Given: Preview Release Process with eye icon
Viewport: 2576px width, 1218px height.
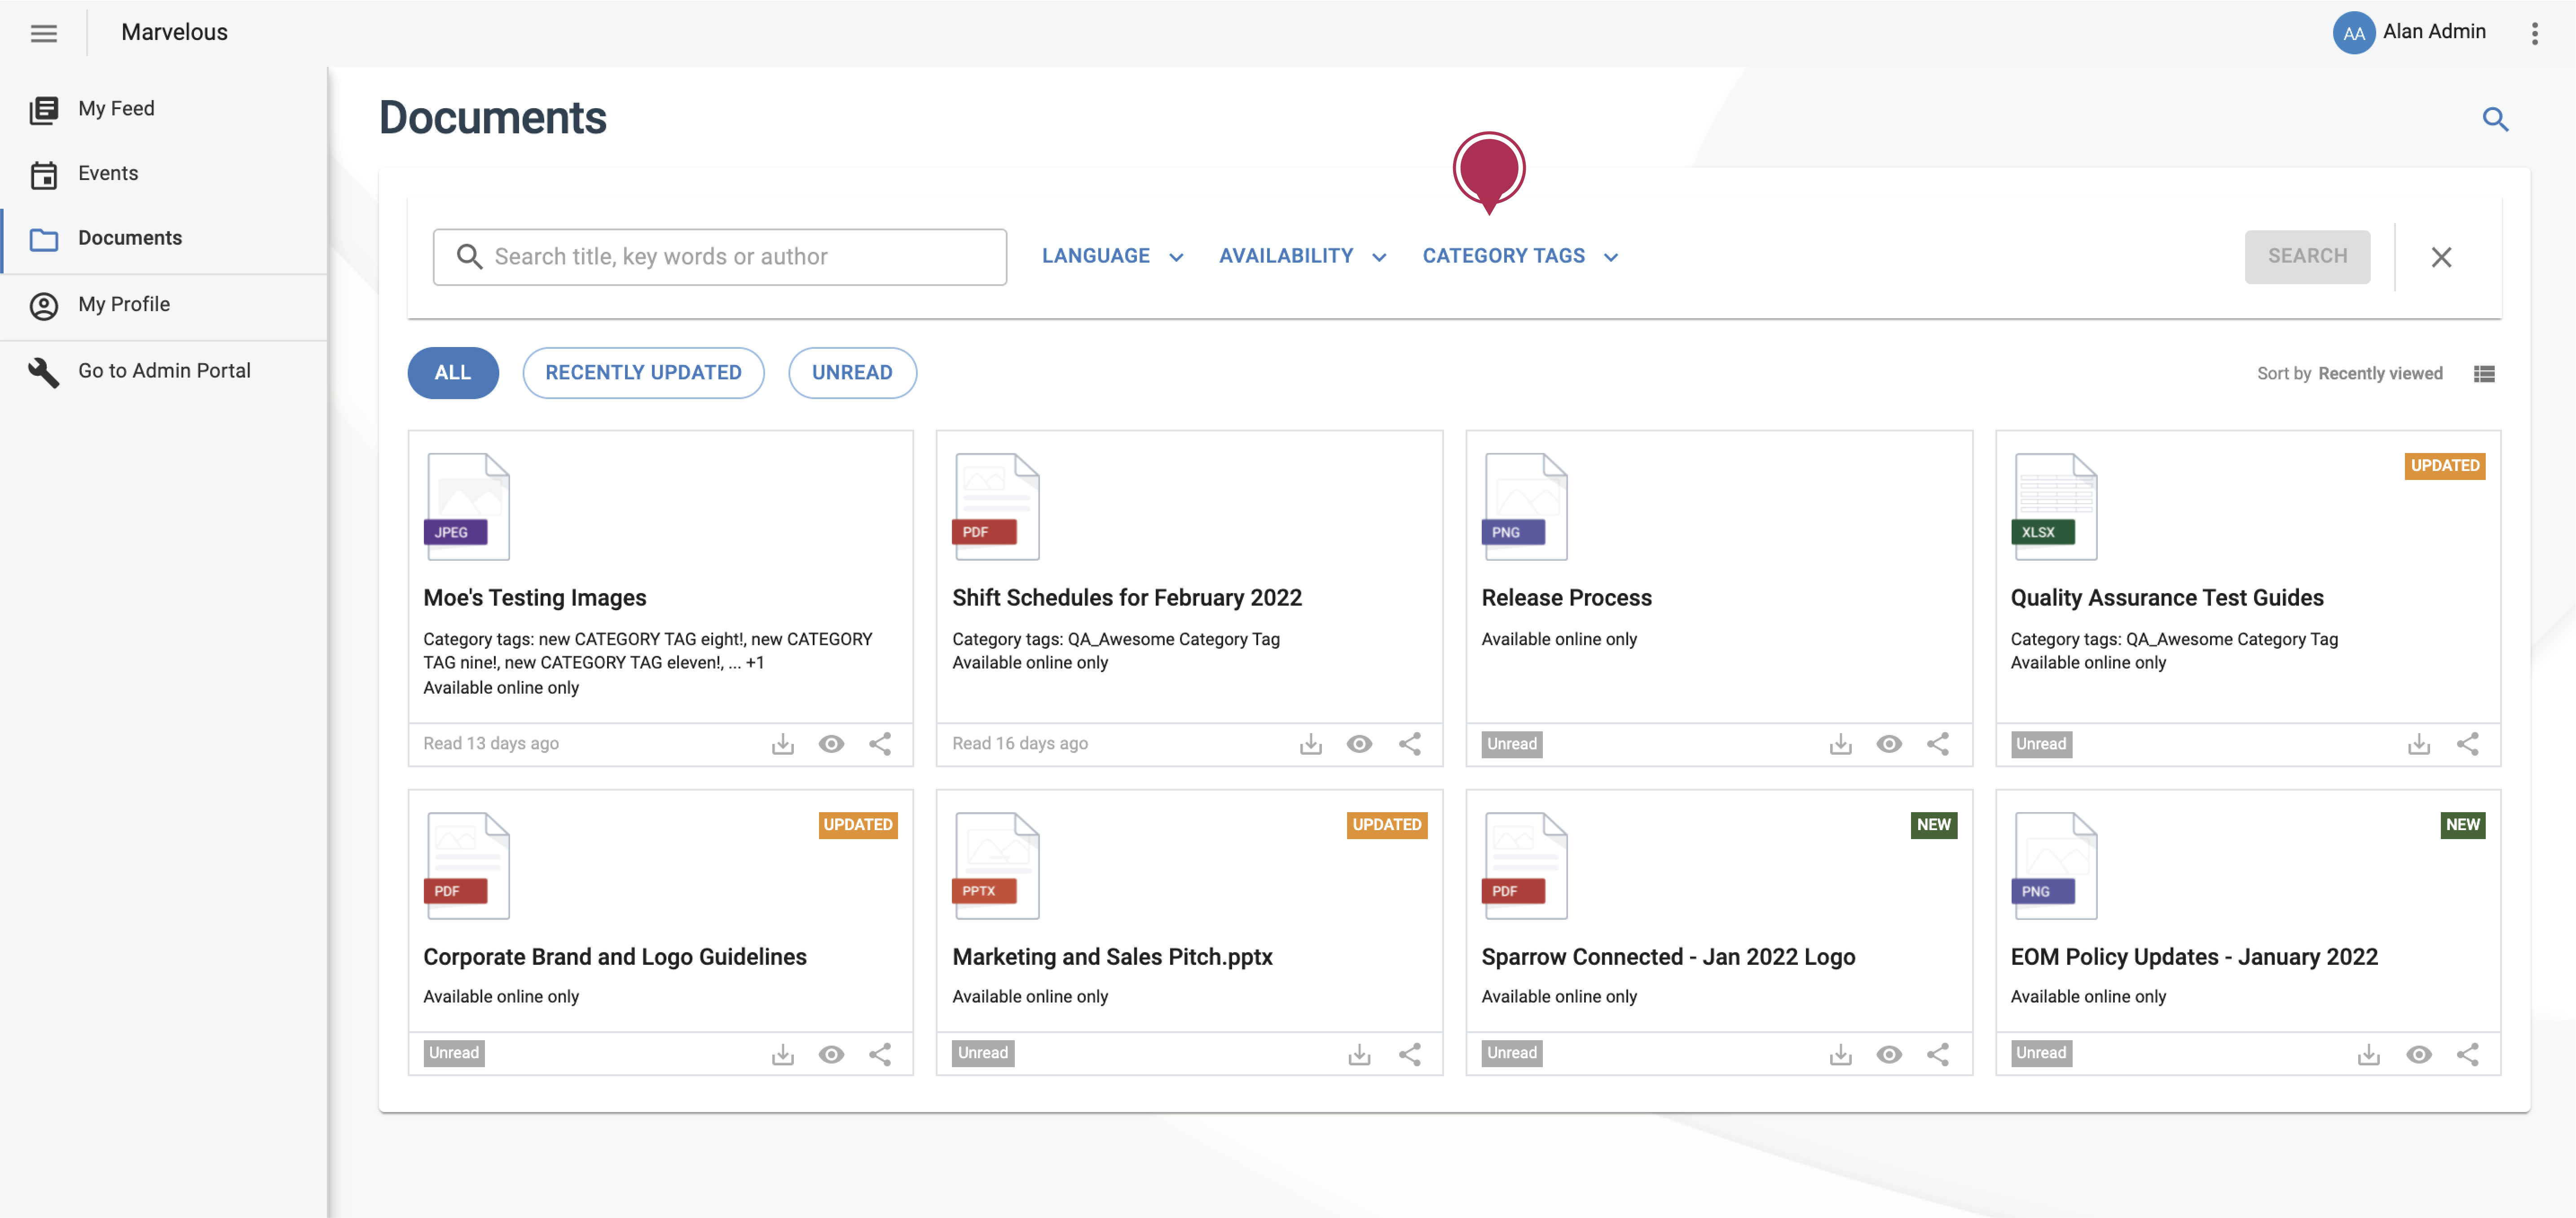Looking at the screenshot, I should coord(1889,744).
